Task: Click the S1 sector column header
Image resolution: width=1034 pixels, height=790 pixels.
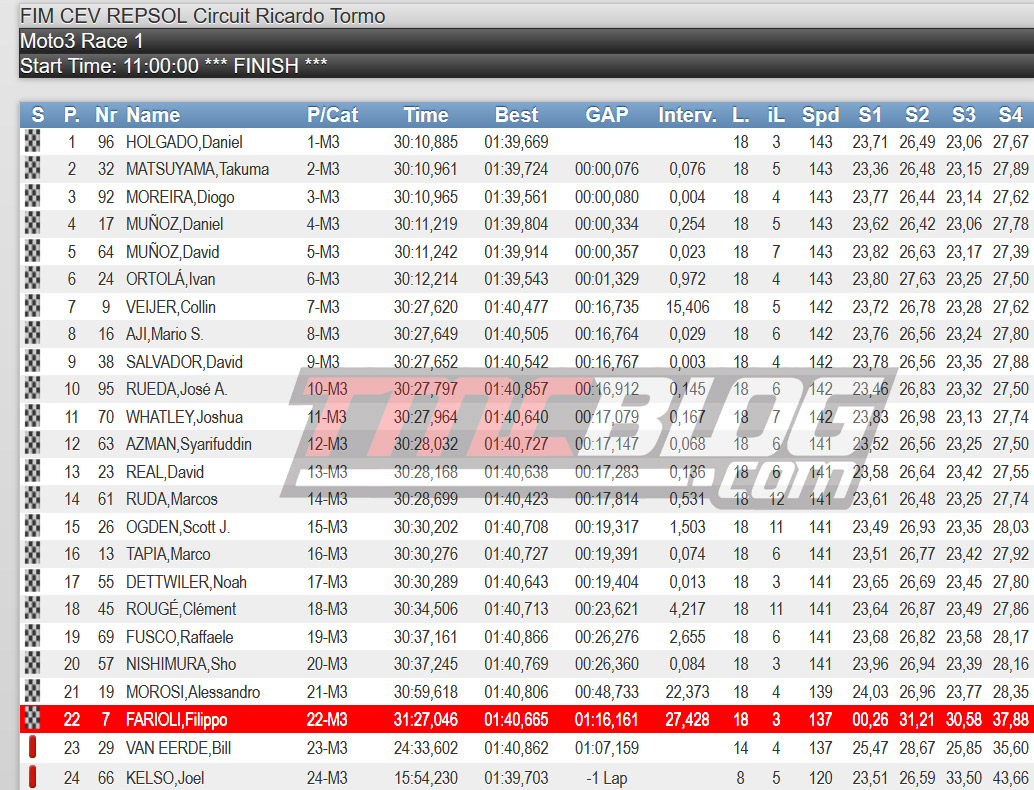Action: [x=870, y=115]
